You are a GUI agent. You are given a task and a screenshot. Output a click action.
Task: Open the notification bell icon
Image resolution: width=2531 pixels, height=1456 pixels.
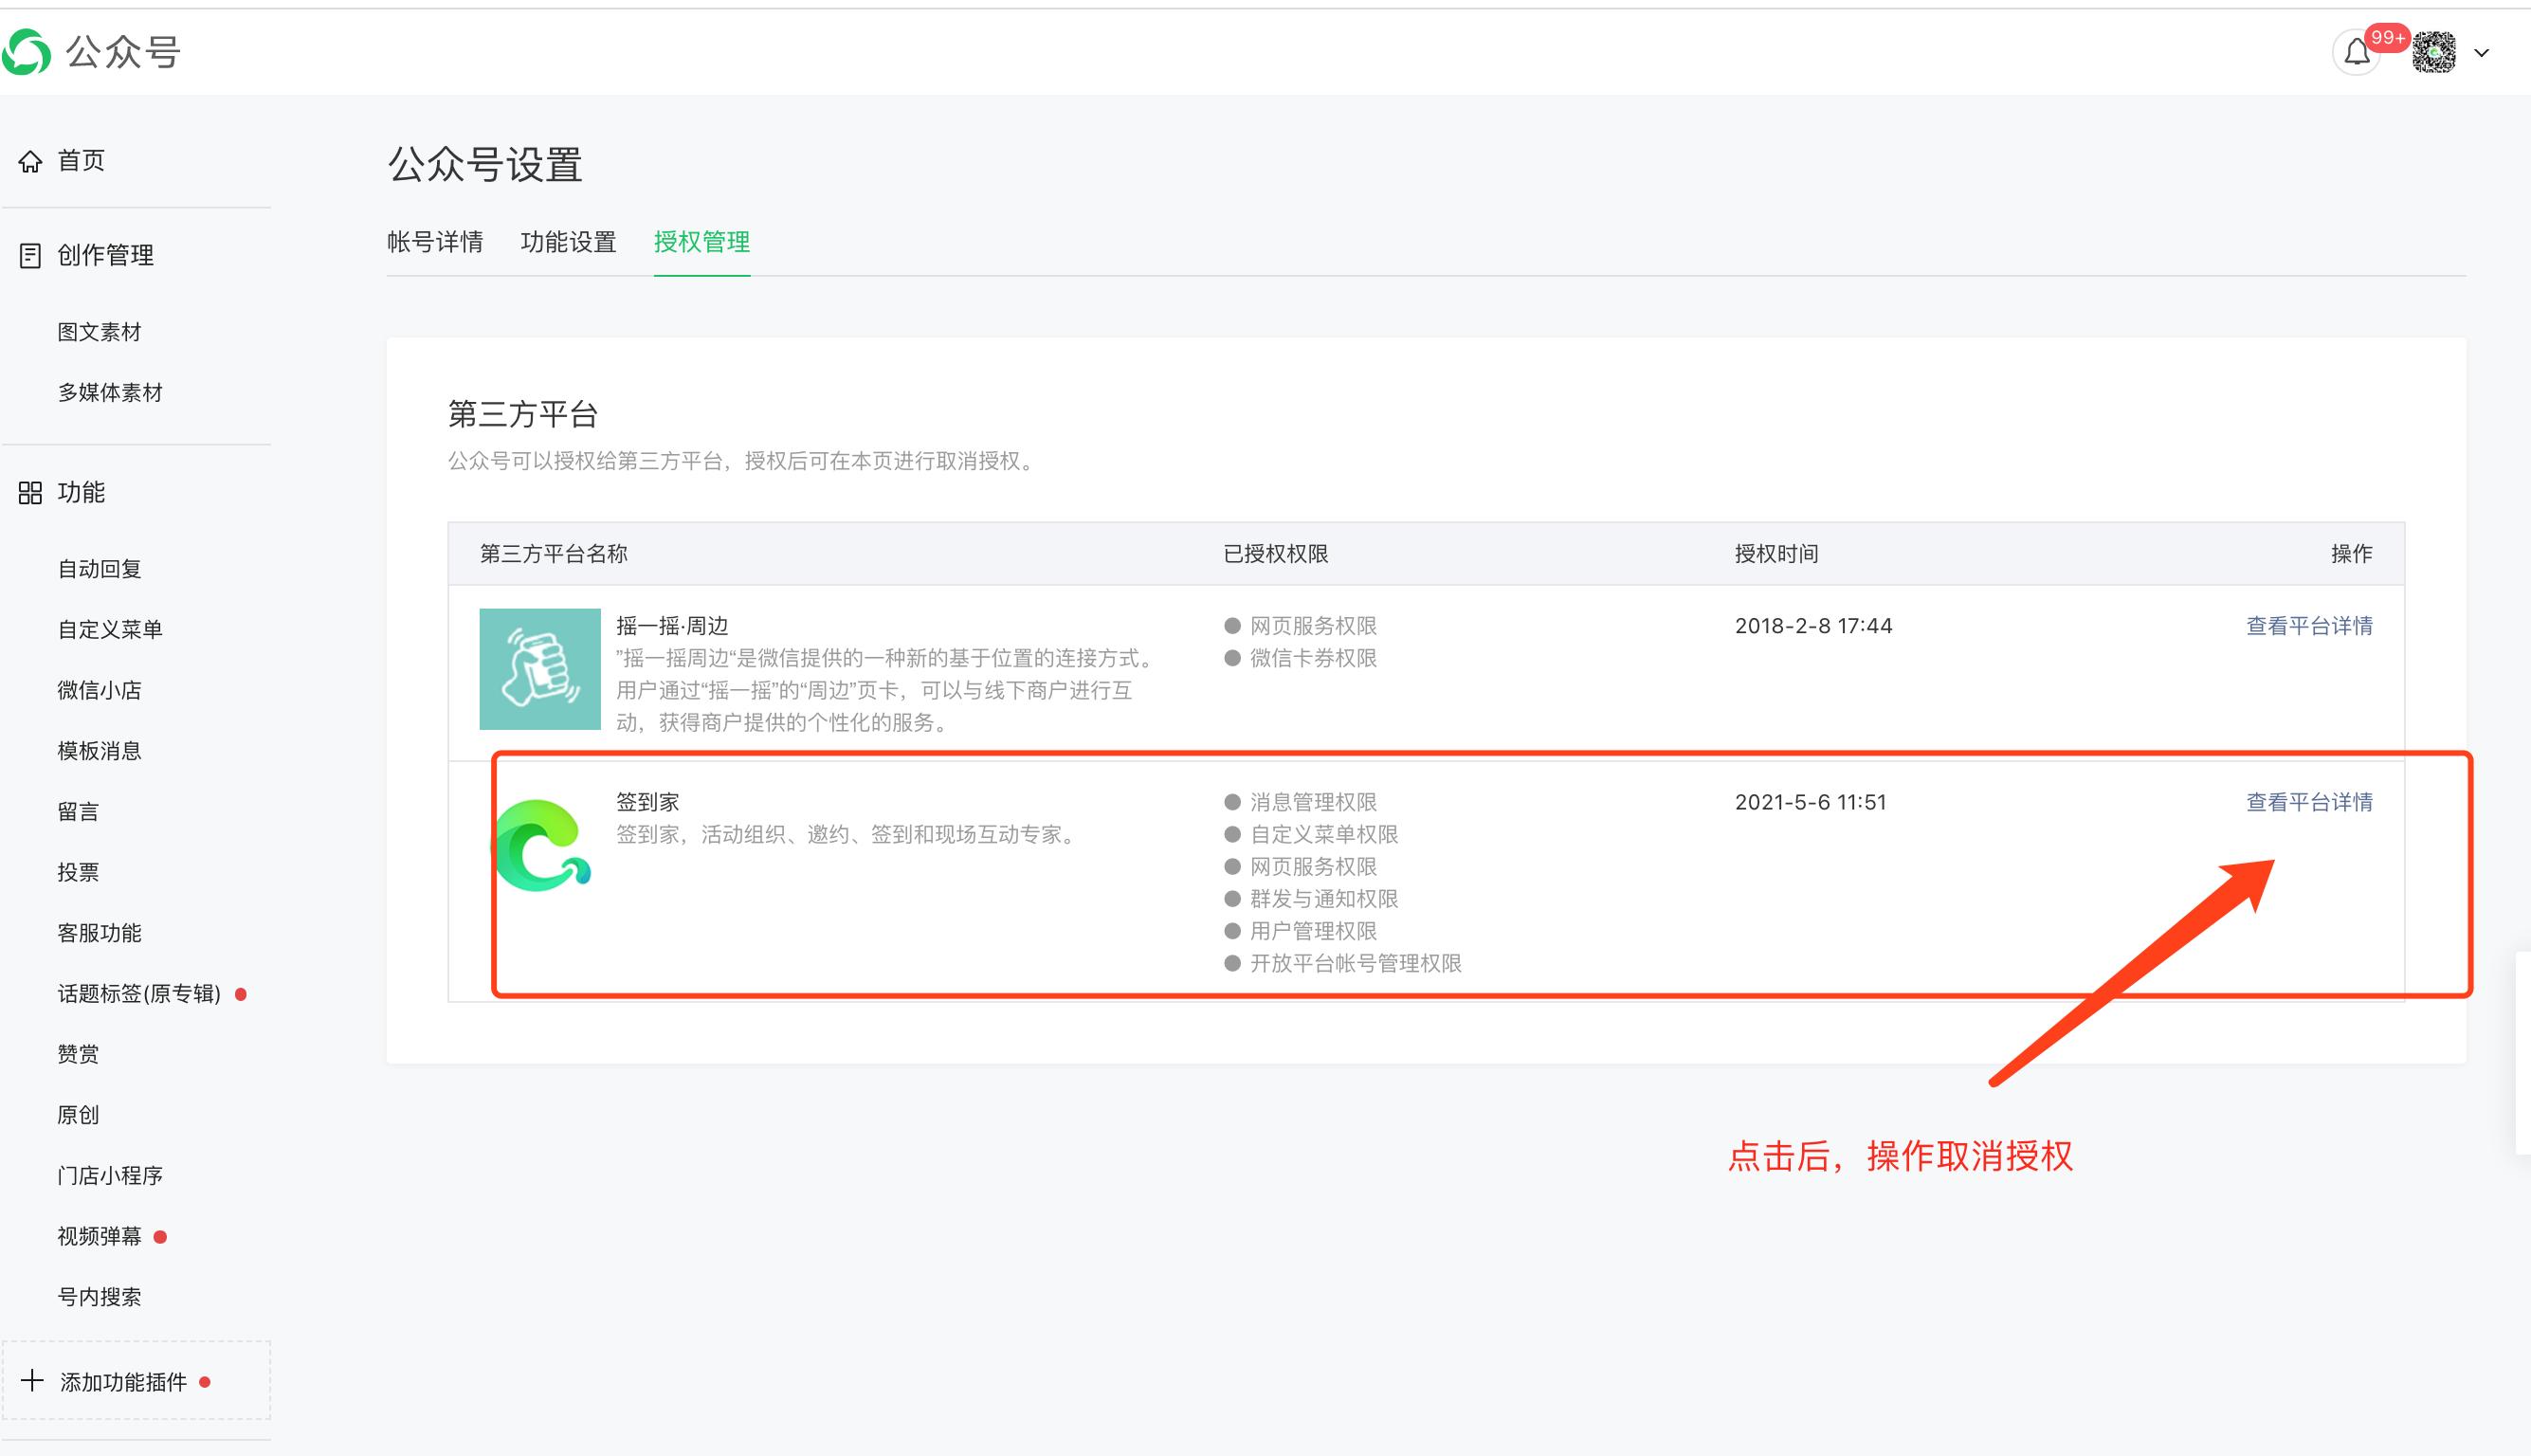(x=2356, y=52)
